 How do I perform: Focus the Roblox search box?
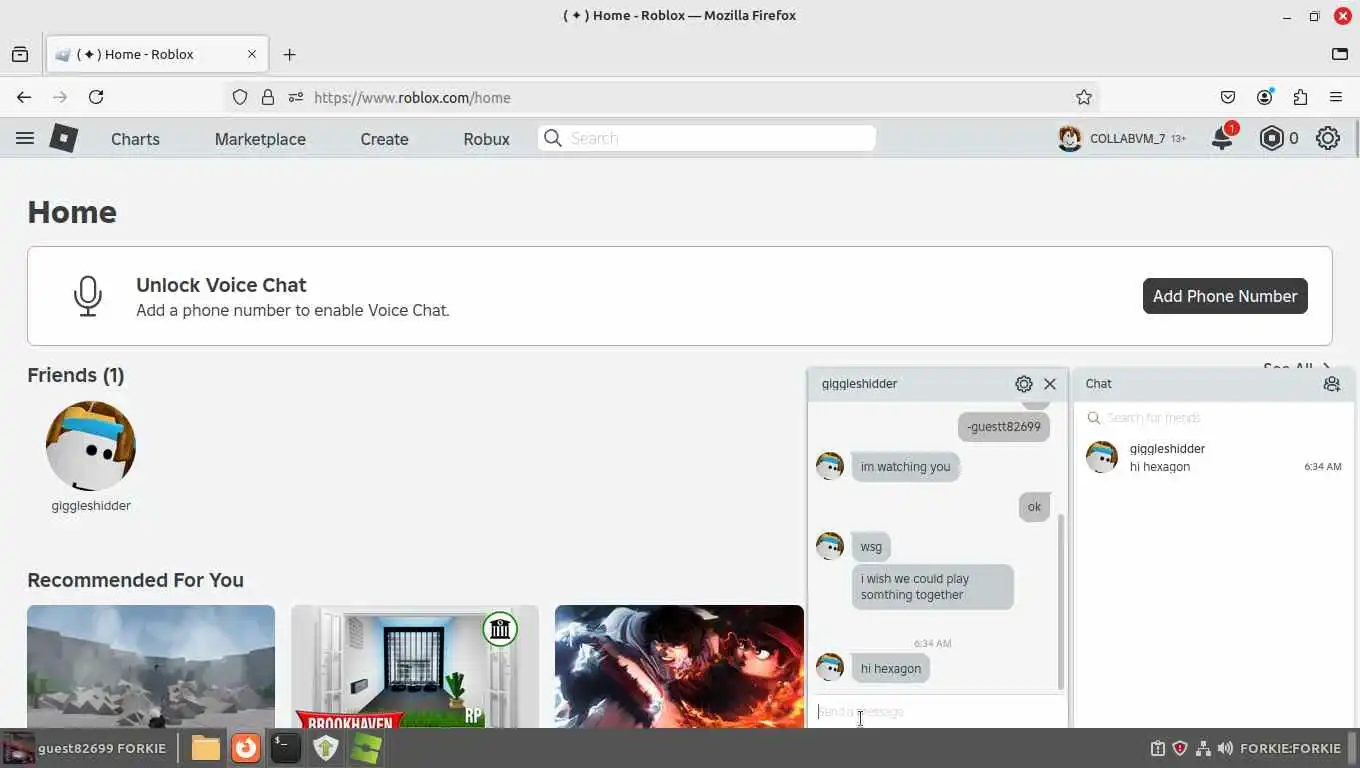click(x=707, y=138)
